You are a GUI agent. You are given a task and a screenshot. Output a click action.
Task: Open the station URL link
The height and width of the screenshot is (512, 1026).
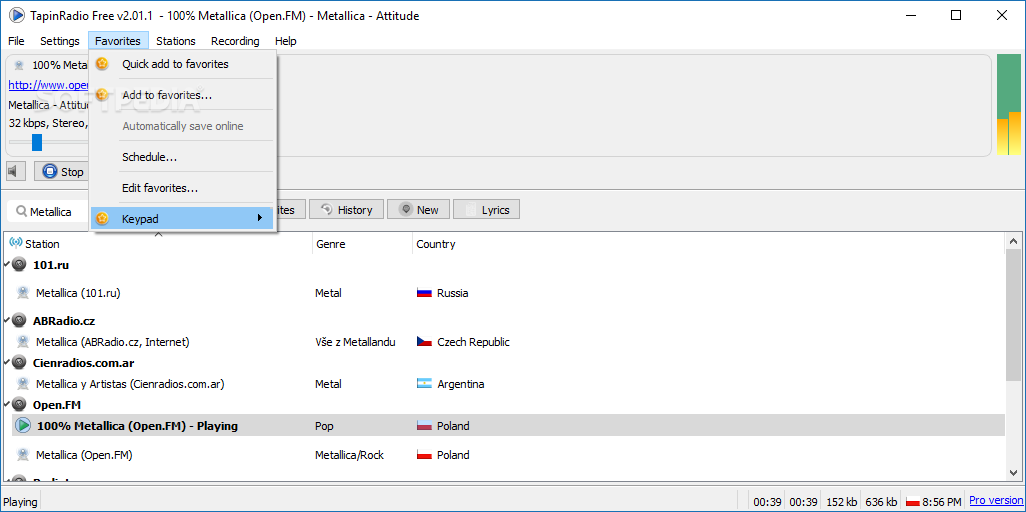click(x=48, y=85)
